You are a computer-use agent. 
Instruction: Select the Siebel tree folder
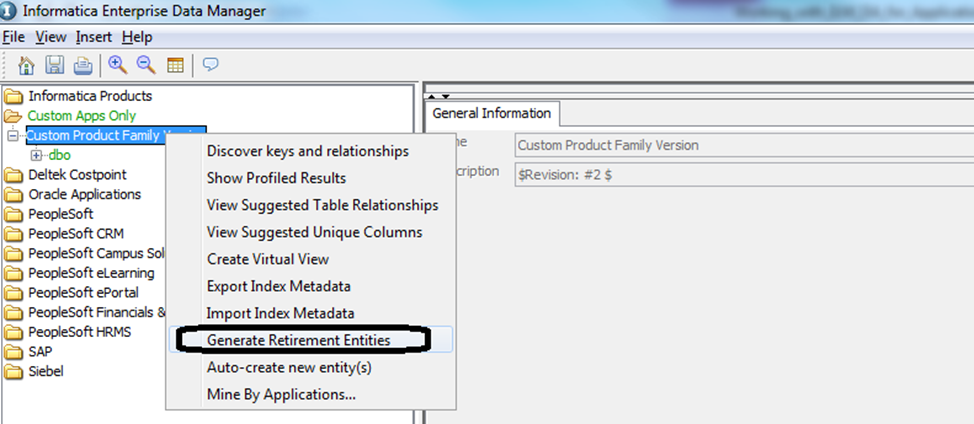coord(47,371)
